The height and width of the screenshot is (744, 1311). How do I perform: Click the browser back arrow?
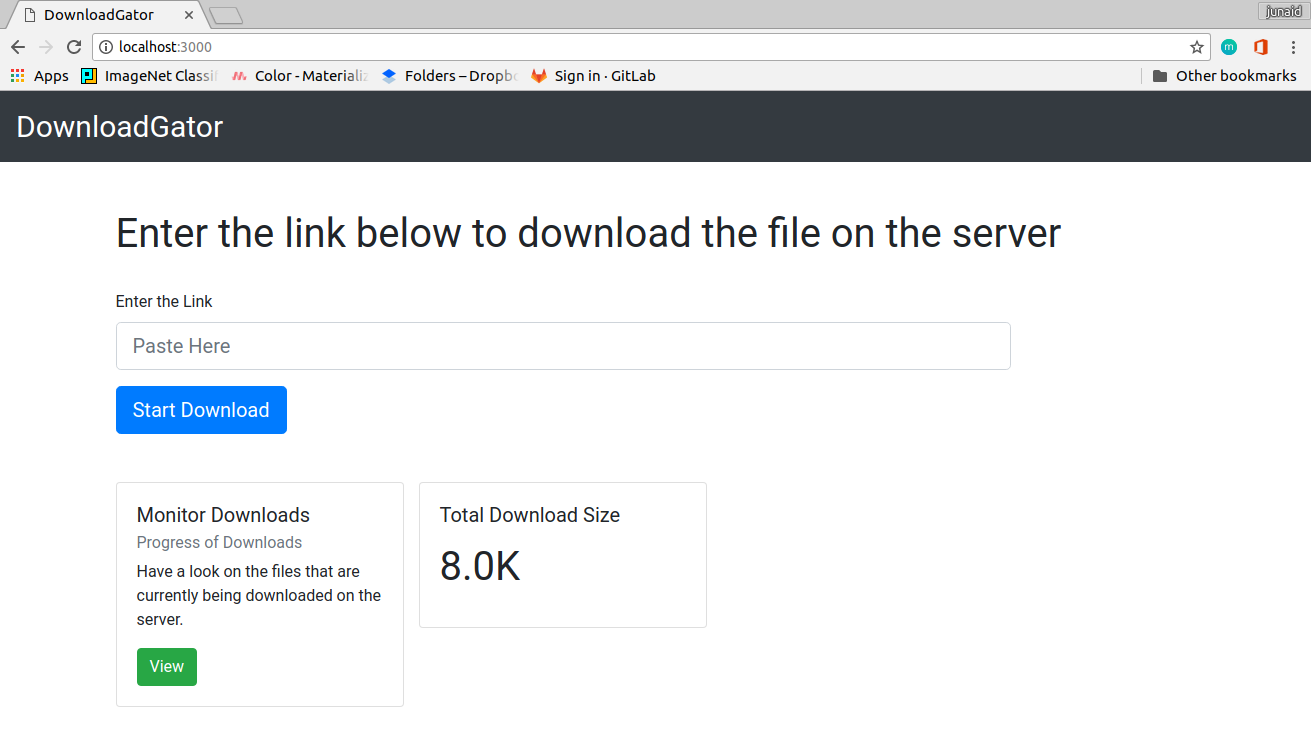(18, 47)
